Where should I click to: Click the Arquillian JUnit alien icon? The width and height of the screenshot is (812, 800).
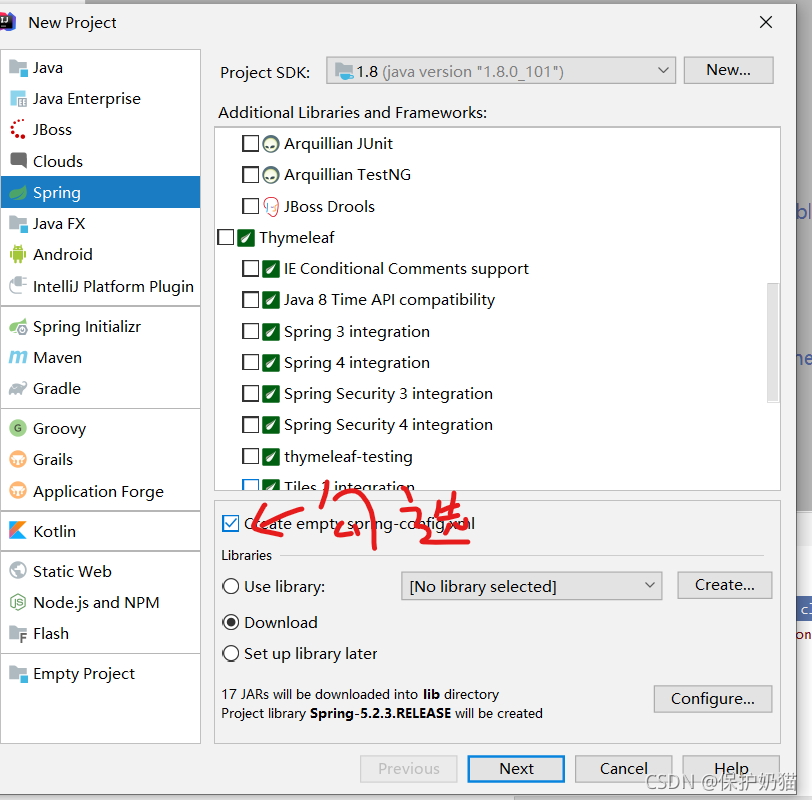tap(271, 143)
